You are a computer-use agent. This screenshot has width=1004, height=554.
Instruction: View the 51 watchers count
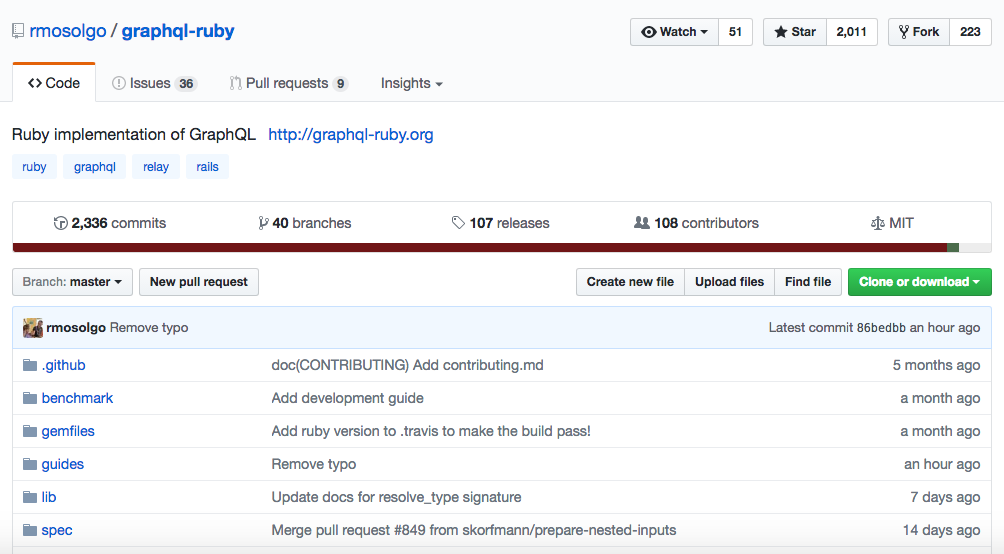tap(735, 32)
